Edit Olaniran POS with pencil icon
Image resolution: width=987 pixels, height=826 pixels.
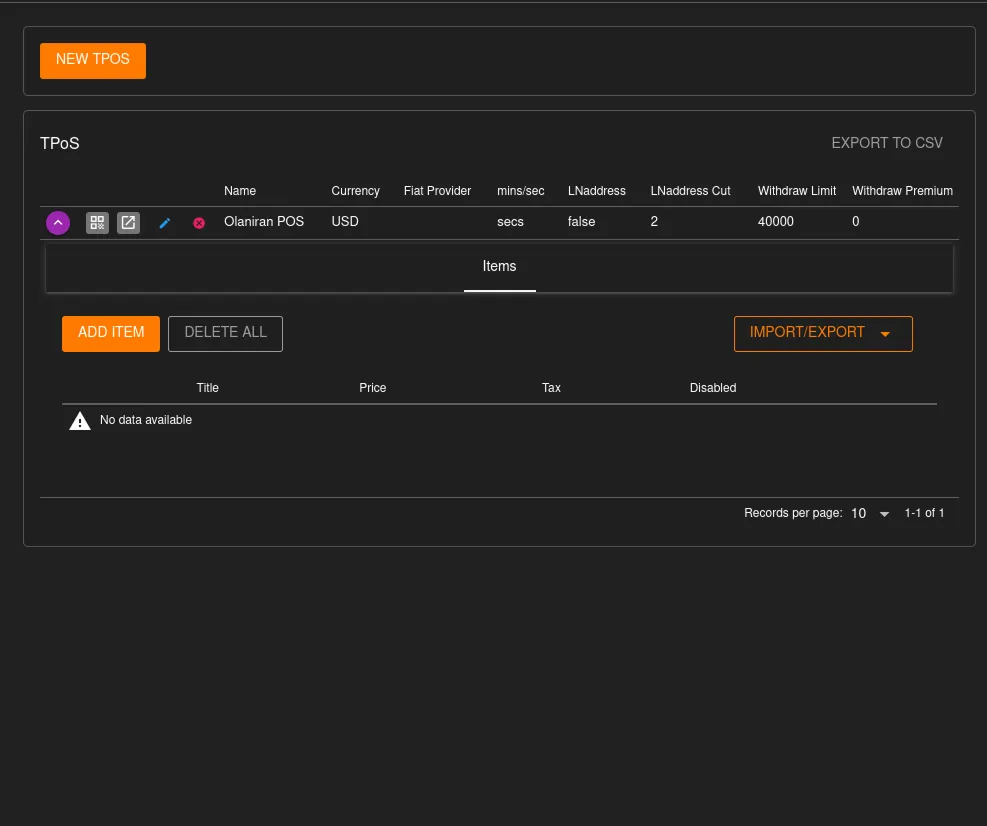tap(165, 223)
